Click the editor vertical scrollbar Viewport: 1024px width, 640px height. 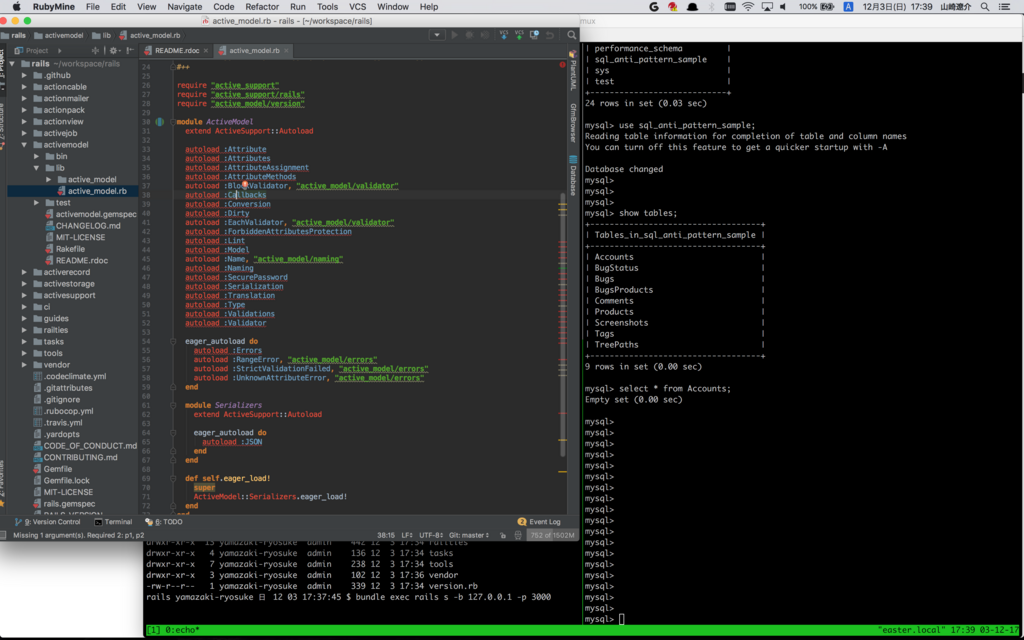pyautogui.click(x=562, y=323)
